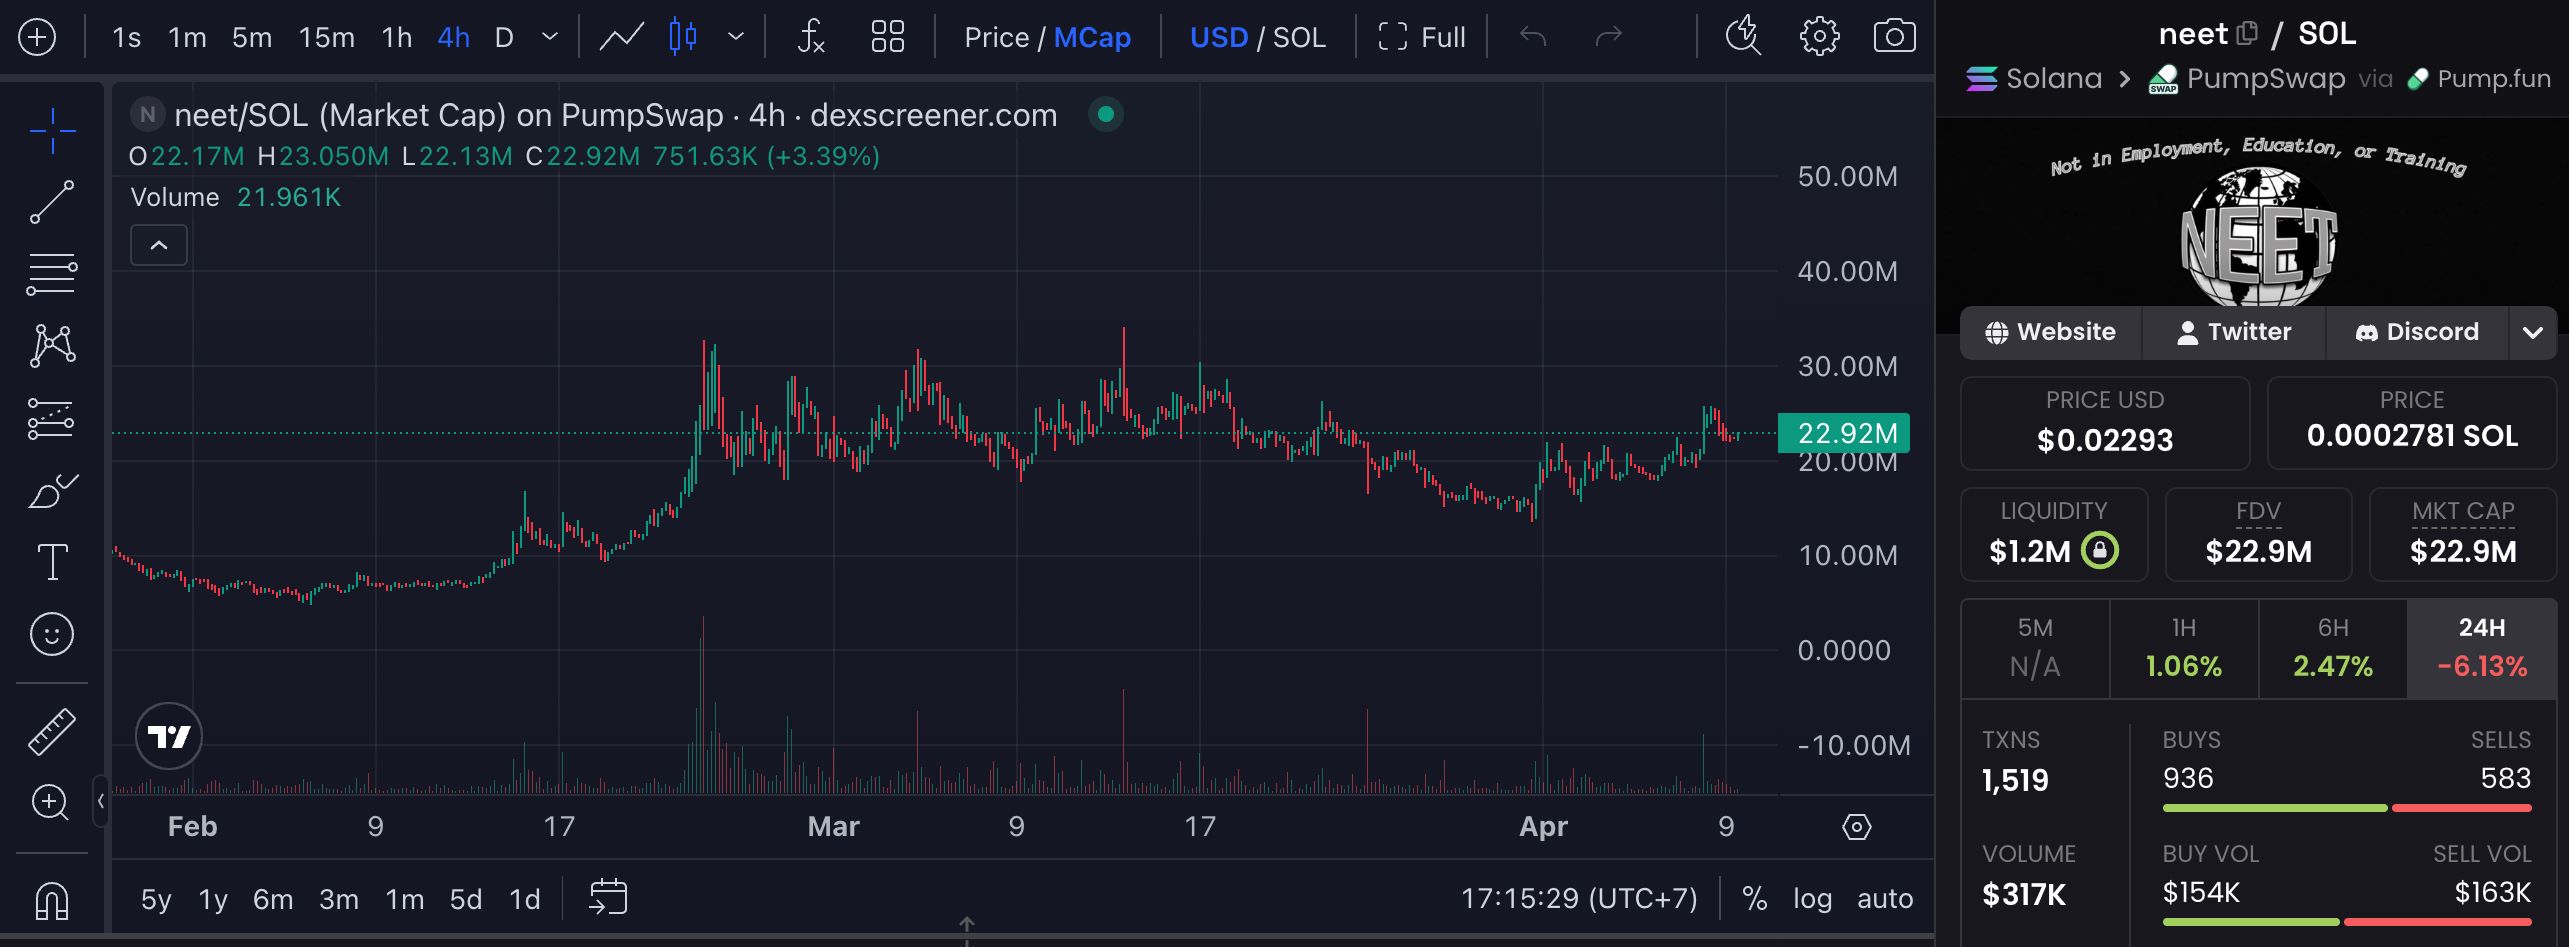The width and height of the screenshot is (2569, 947).
Task: Open the price scale settings icon
Action: tap(1857, 827)
